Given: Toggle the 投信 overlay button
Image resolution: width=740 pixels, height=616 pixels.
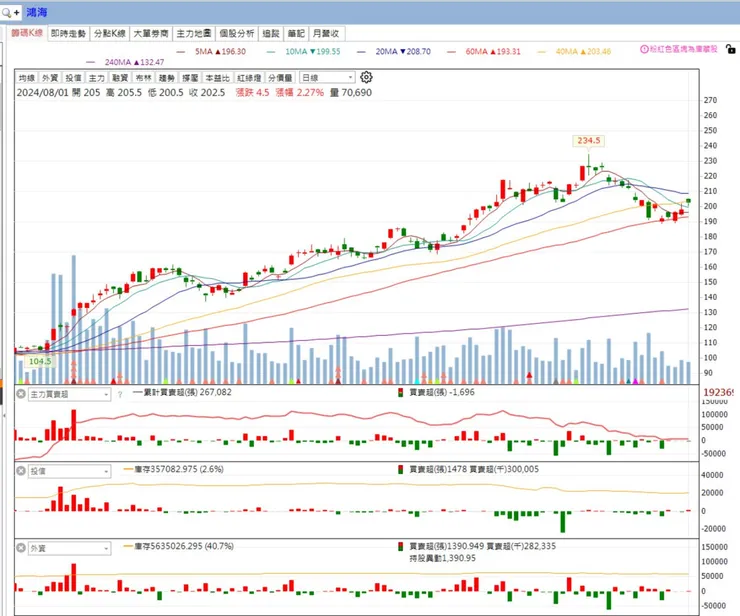Looking at the screenshot, I should click(x=73, y=78).
